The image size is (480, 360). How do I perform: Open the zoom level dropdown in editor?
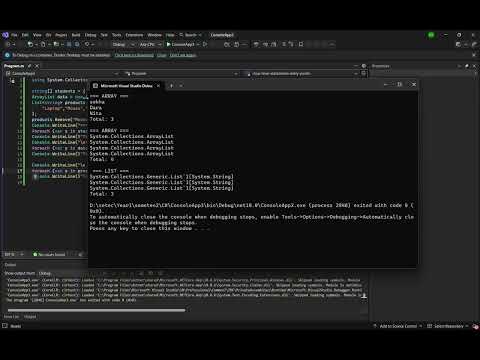(13, 254)
